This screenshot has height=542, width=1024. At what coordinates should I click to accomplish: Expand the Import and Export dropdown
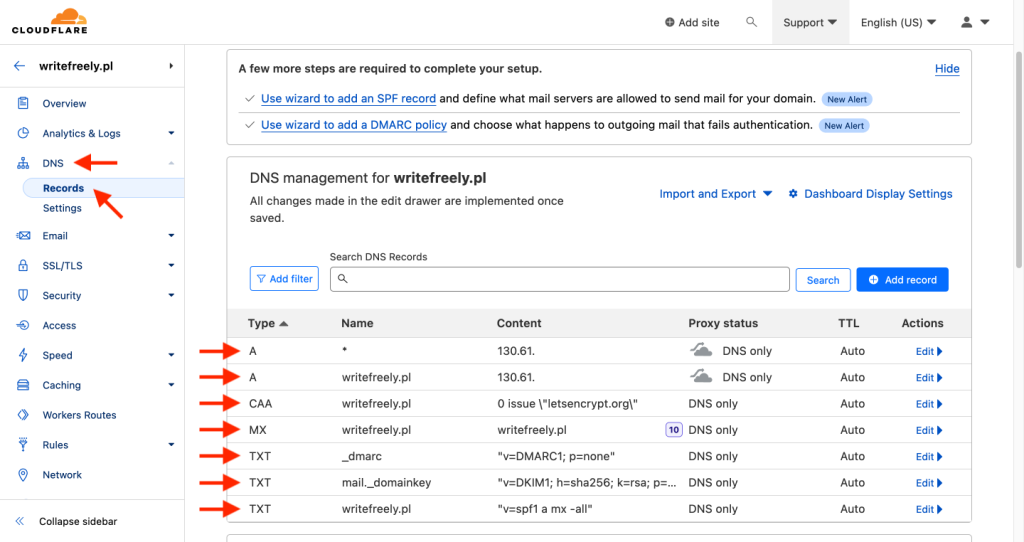coord(715,194)
